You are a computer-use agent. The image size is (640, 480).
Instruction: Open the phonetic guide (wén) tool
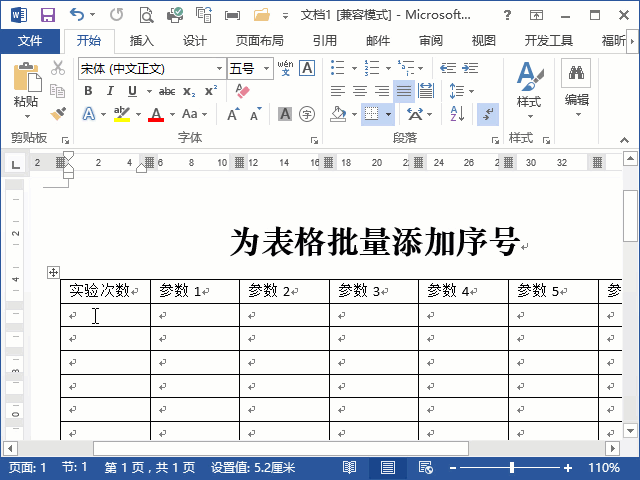tap(285, 68)
